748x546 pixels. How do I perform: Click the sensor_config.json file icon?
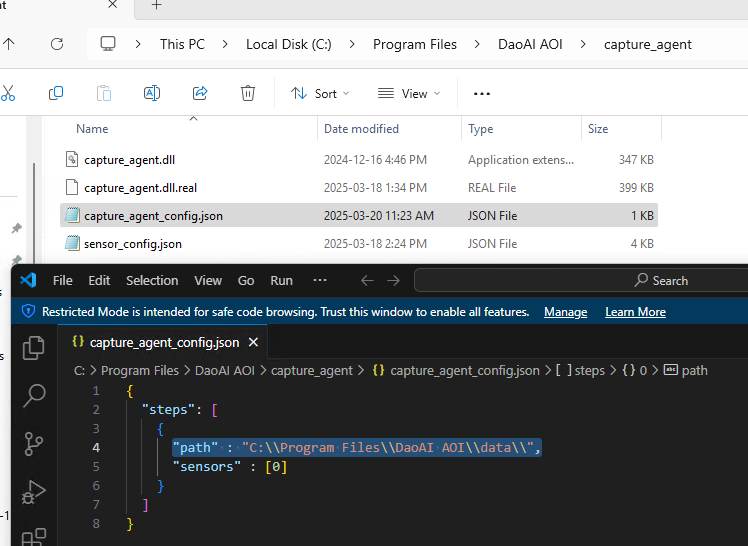(72, 243)
